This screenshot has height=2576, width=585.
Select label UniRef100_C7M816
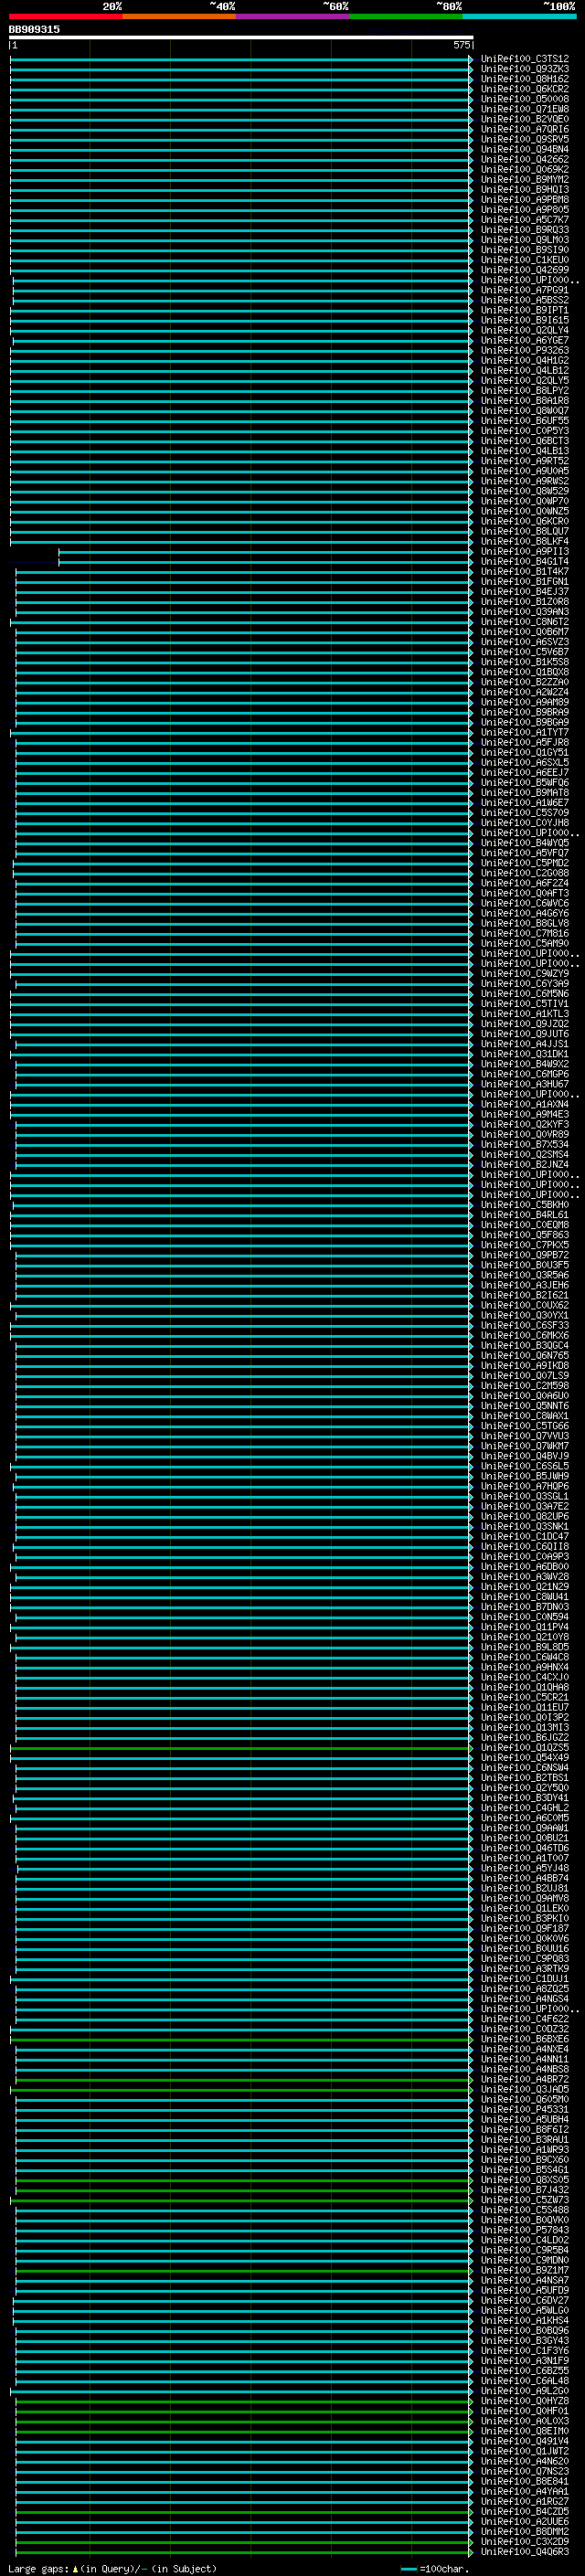click(x=525, y=934)
